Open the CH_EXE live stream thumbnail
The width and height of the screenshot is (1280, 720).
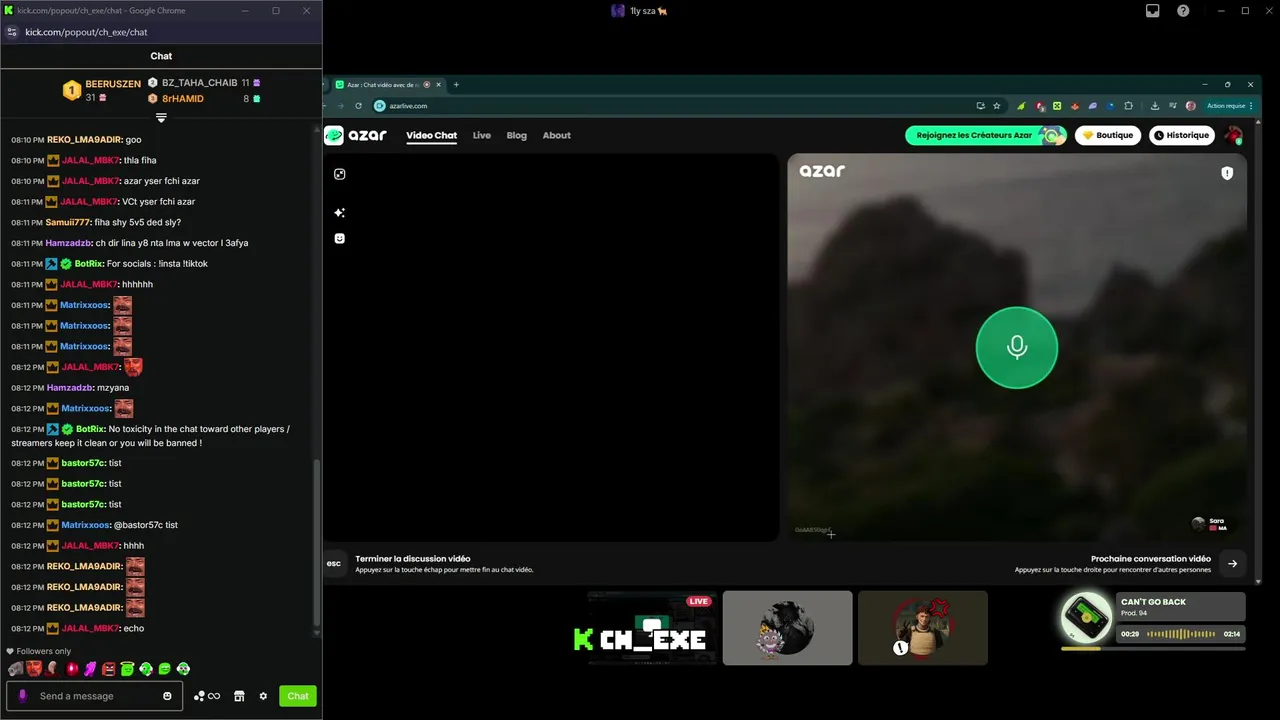tap(652, 628)
